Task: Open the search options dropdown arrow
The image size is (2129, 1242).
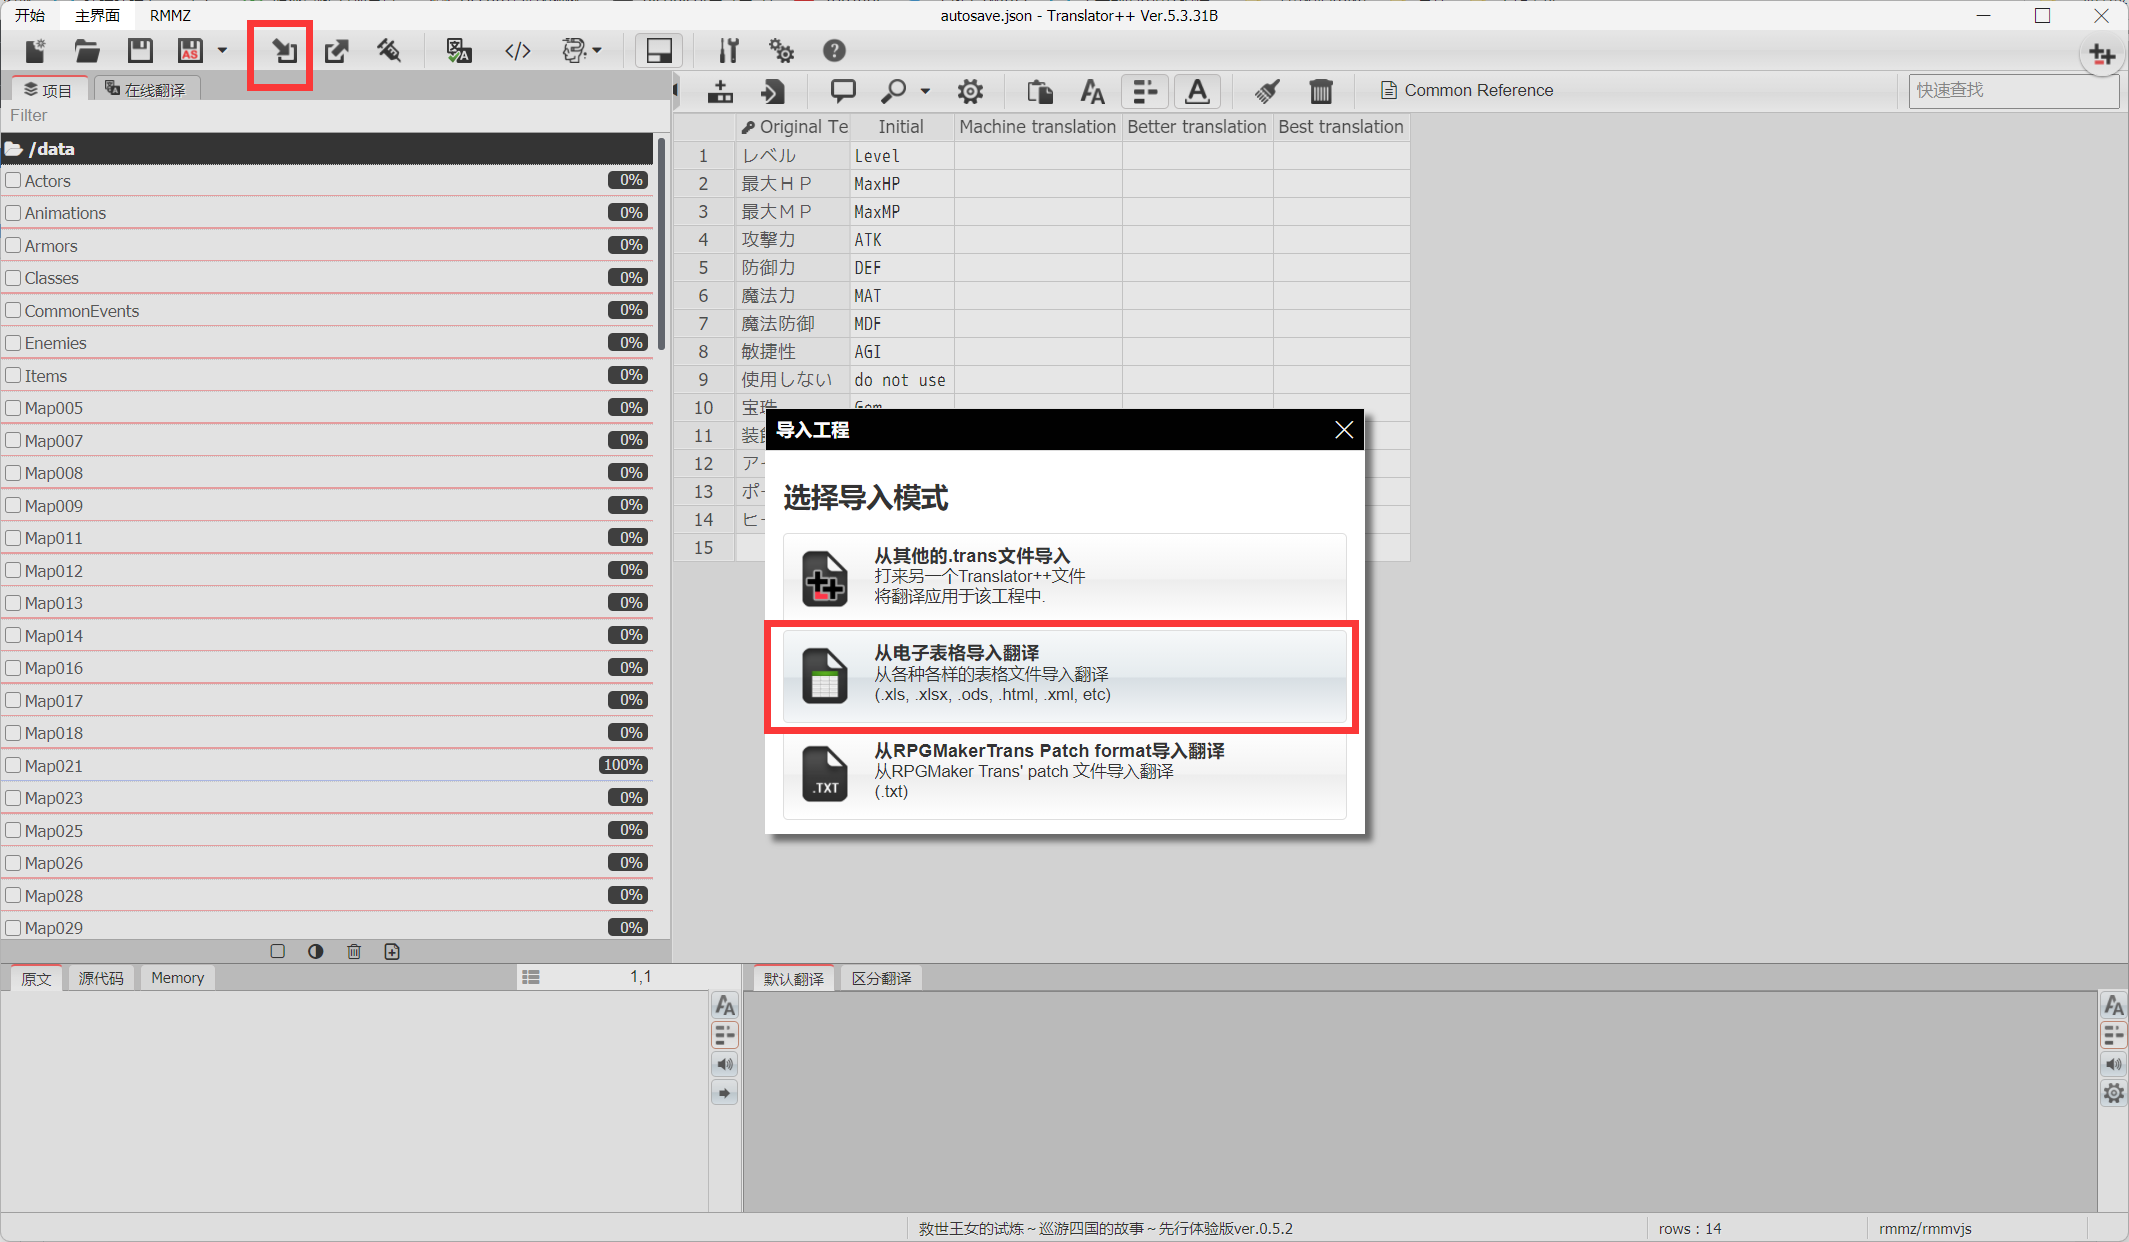Action: click(x=926, y=91)
